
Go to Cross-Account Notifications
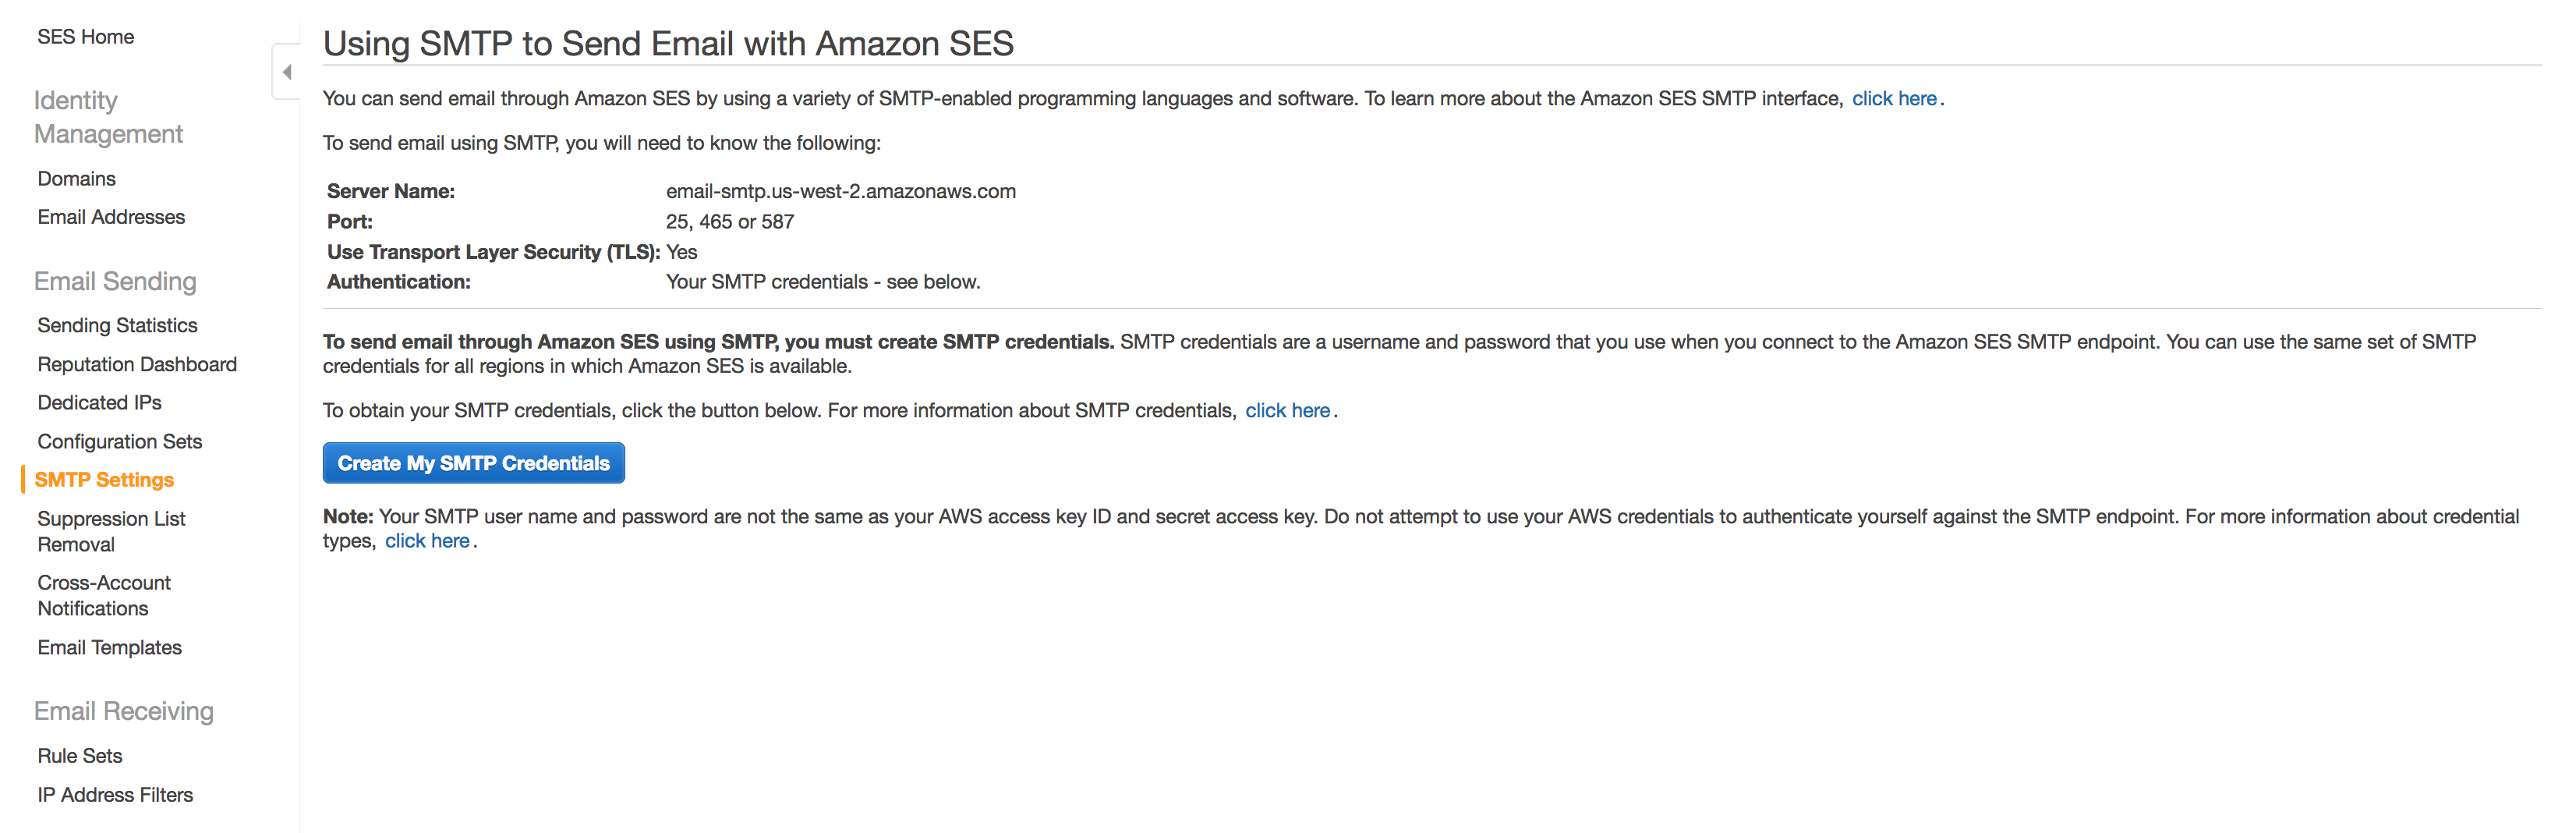coord(104,595)
